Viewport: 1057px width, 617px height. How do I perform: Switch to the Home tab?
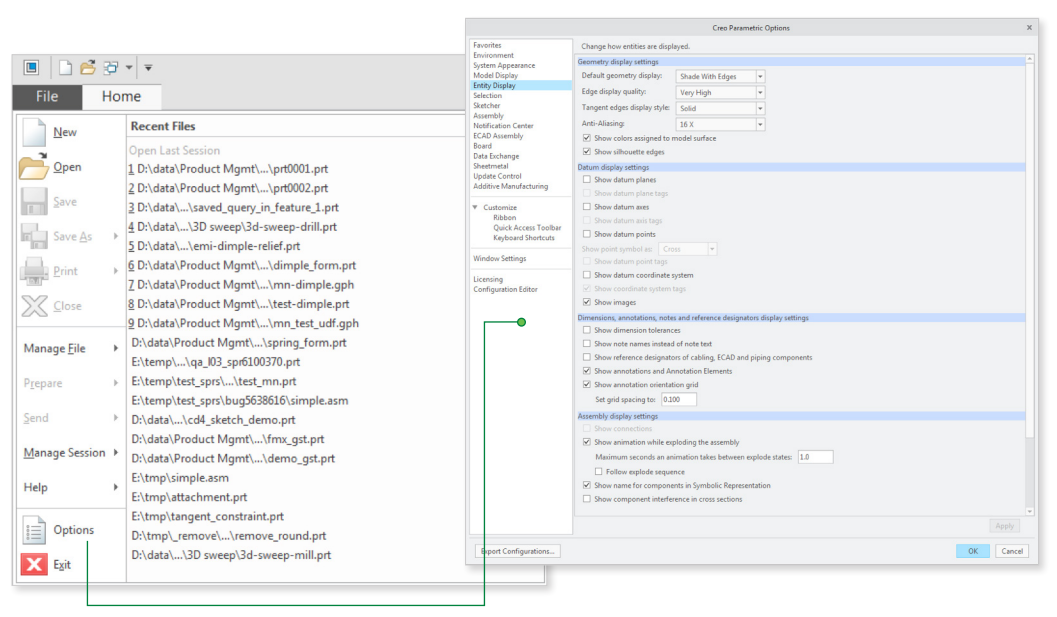(121, 96)
